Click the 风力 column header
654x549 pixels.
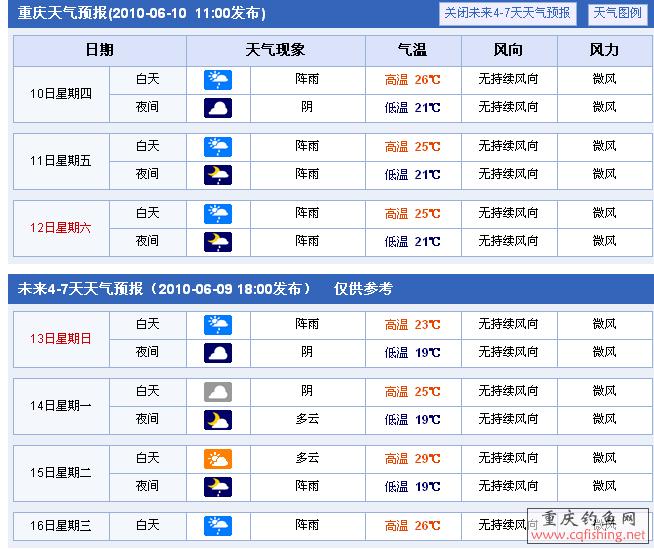[x=605, y=50]
